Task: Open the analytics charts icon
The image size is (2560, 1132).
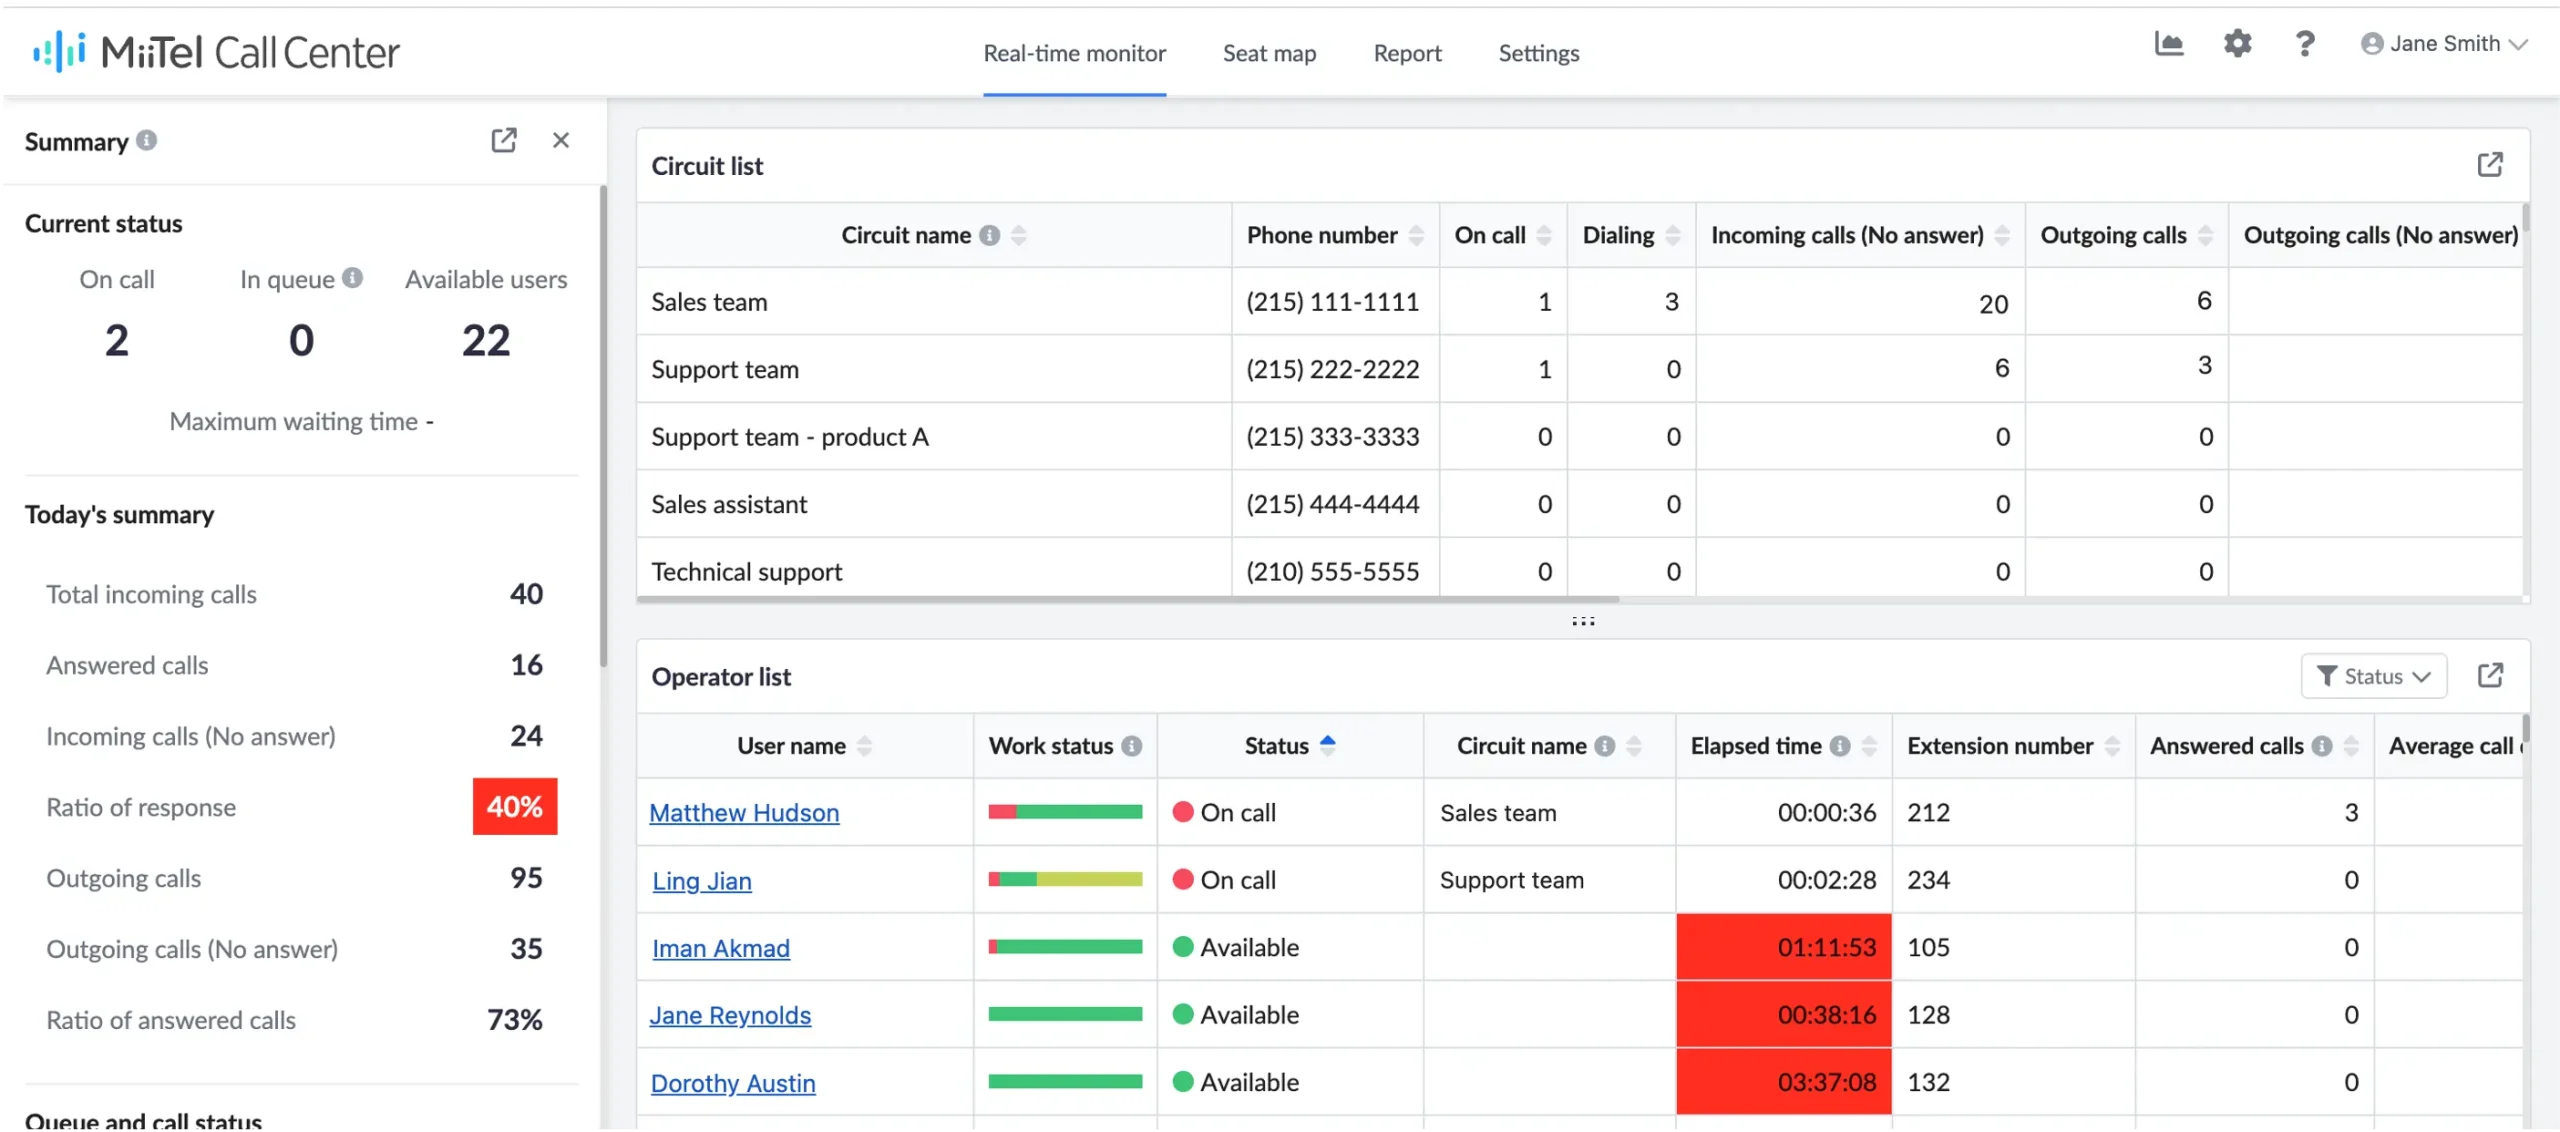Action: click(x=2169, y=44)
